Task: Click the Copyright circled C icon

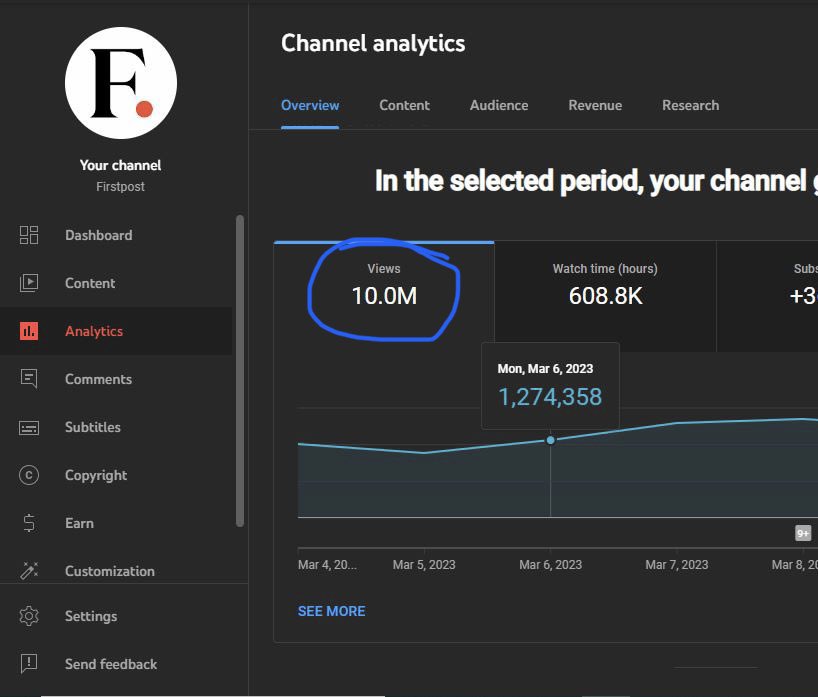Action: [29, 475]
